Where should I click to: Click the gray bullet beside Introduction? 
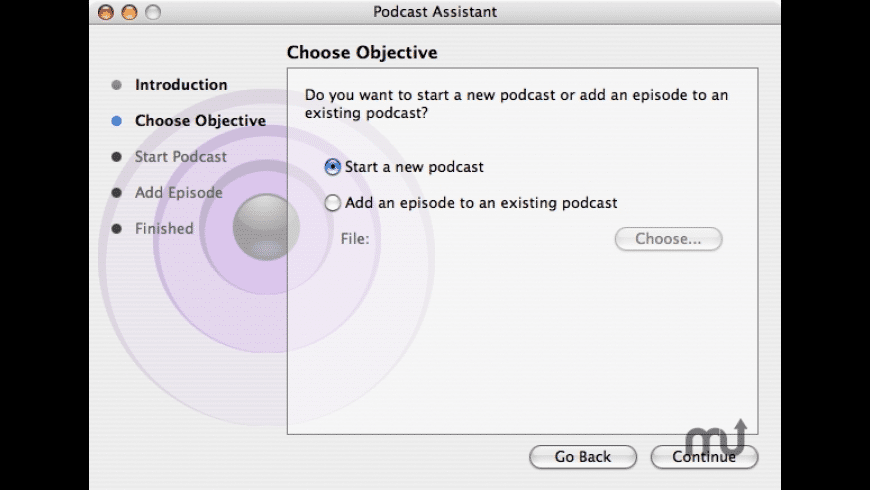click(117, 85)
